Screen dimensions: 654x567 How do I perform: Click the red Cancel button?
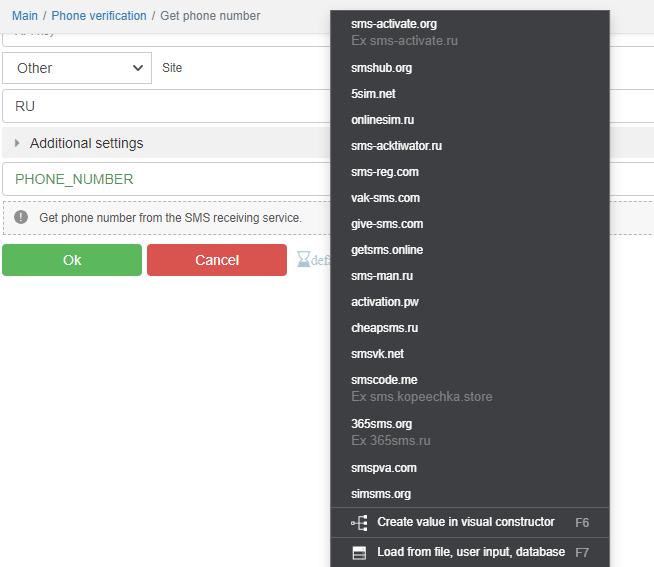[217, 260]
